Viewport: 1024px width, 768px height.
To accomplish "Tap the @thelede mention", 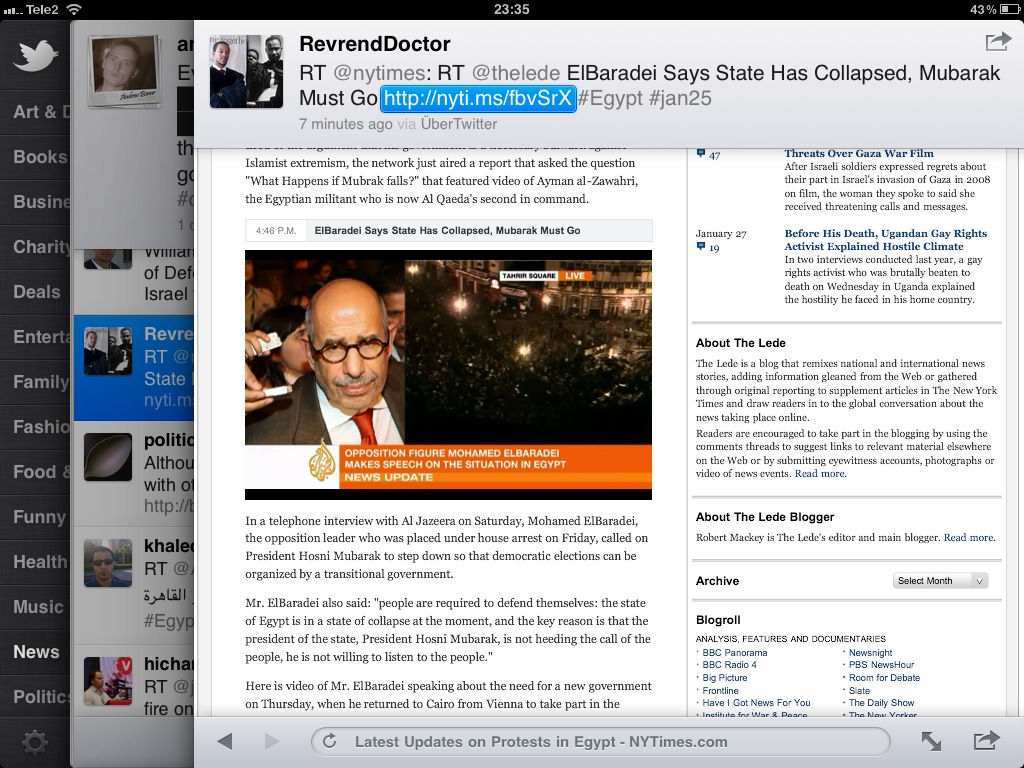I will click(516, 72).
